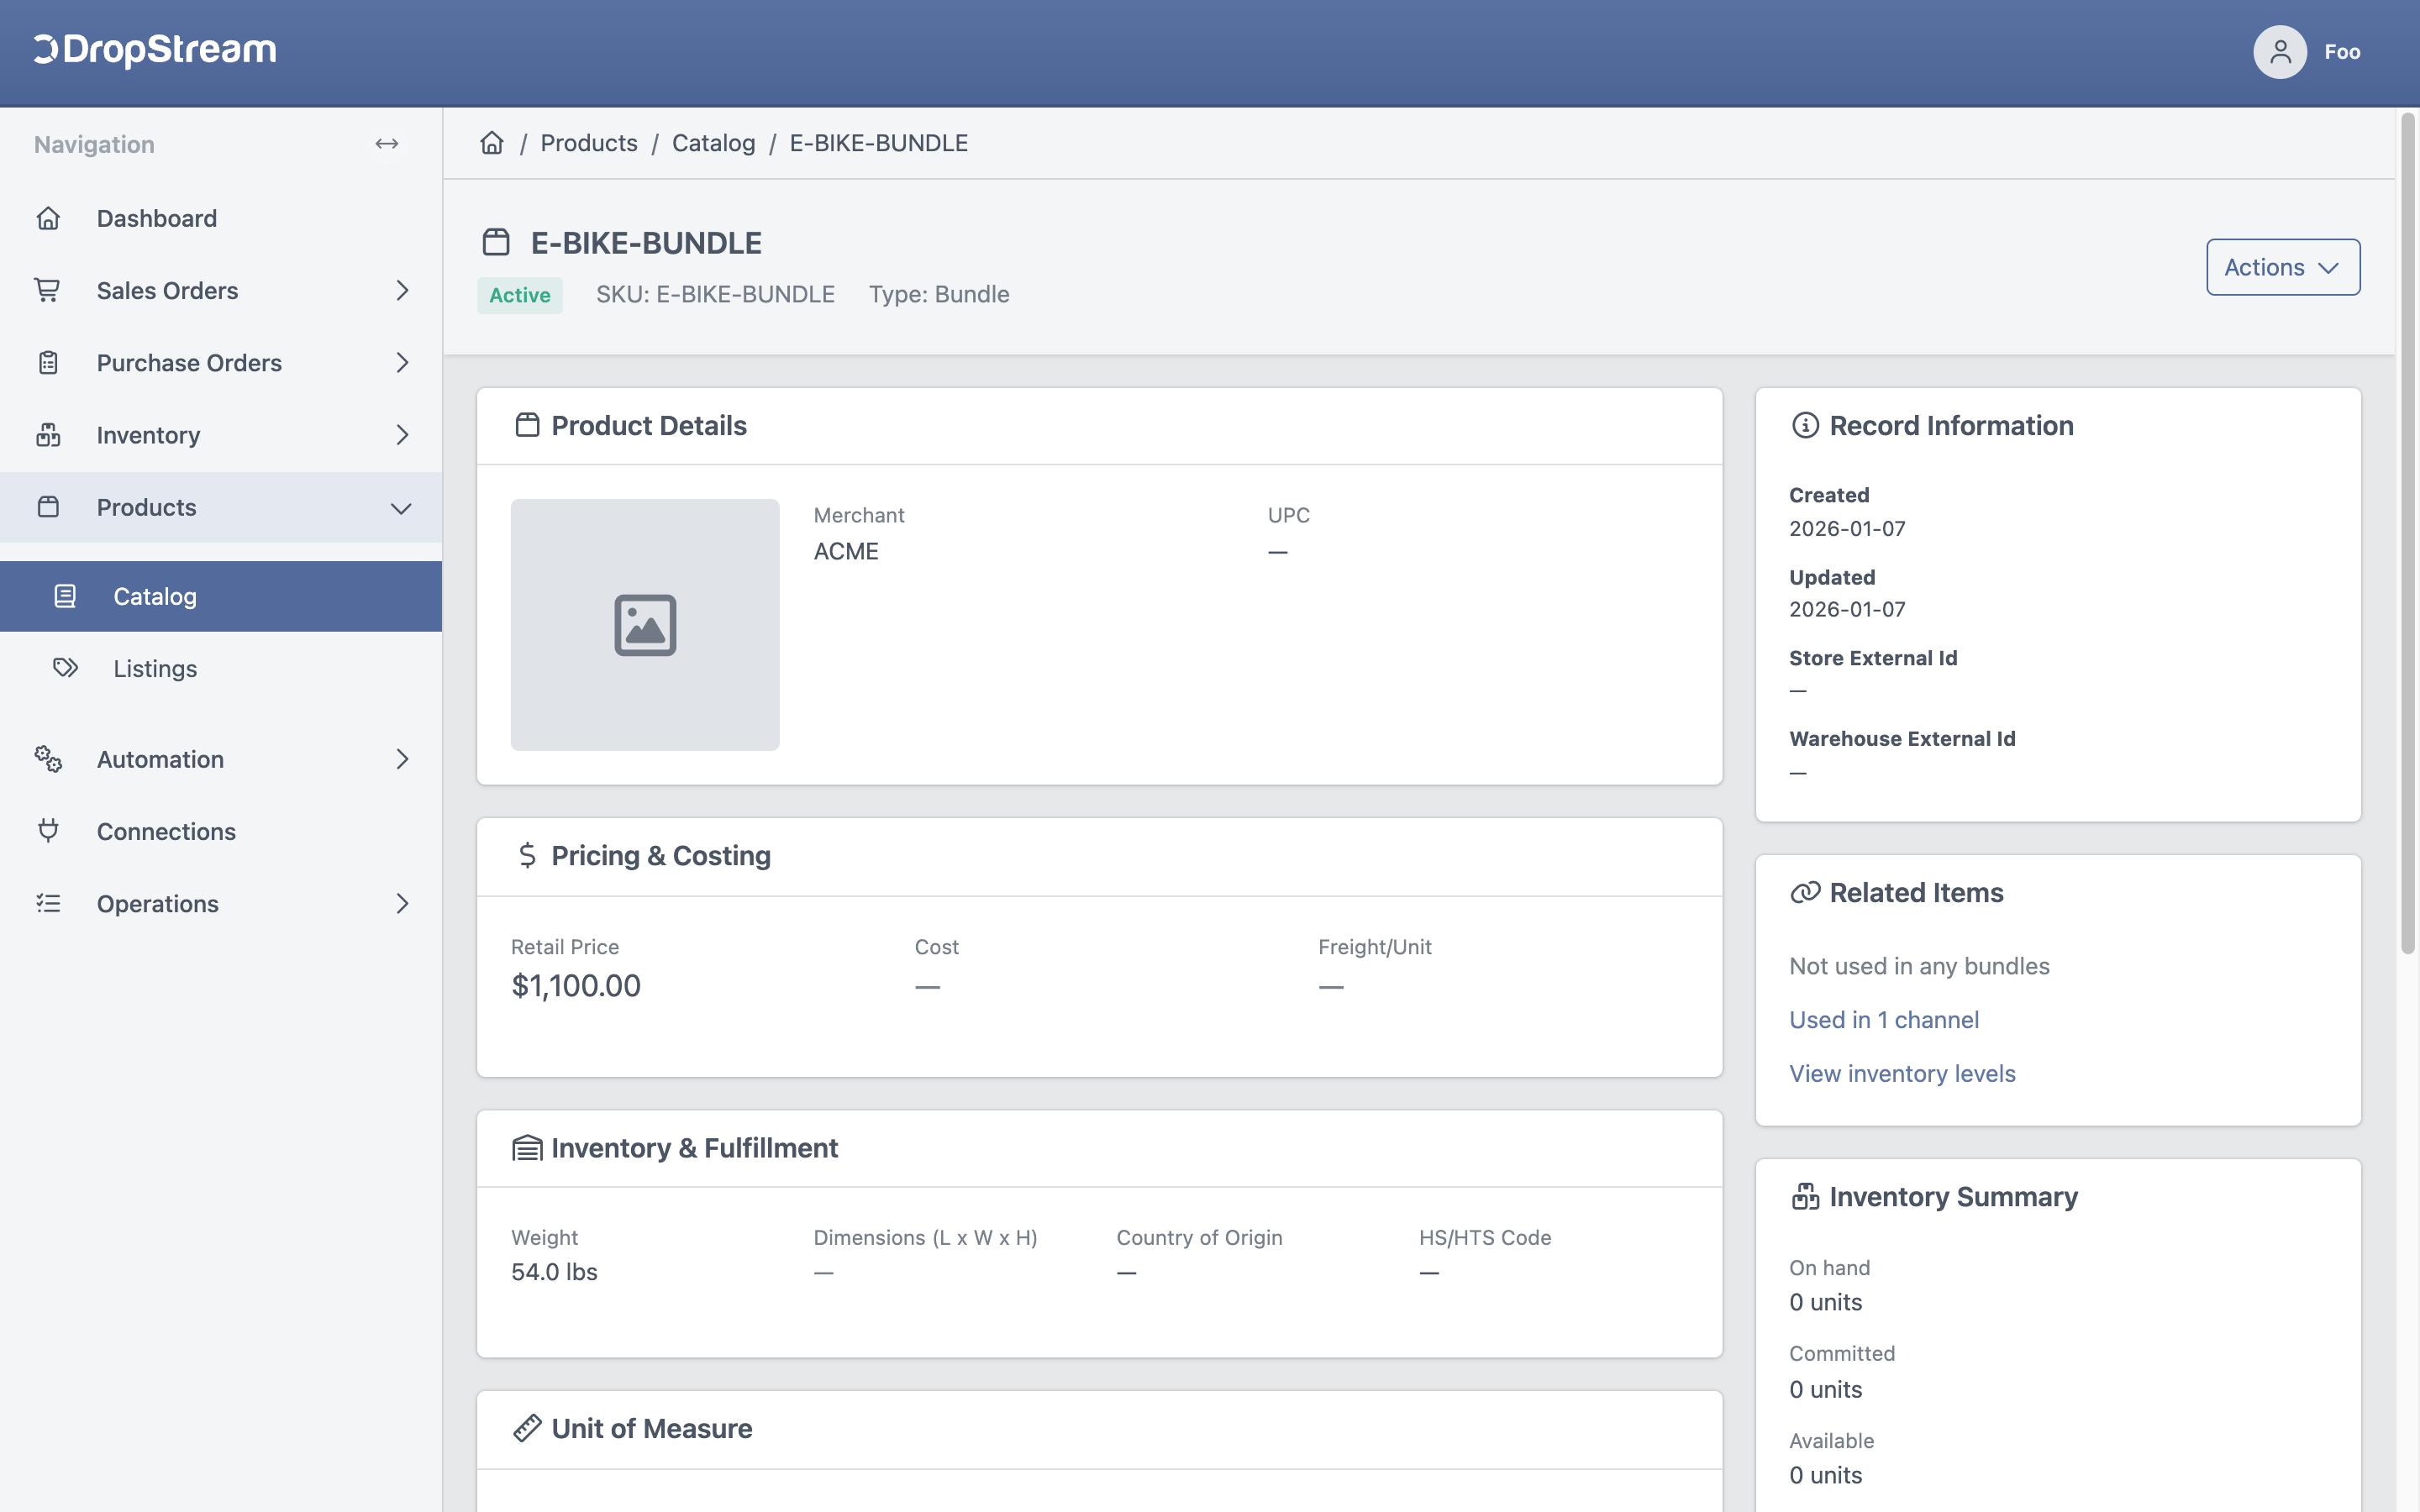Click the warehouse icon in Inventory & Fulfillment

click(x=527, y=1147)
